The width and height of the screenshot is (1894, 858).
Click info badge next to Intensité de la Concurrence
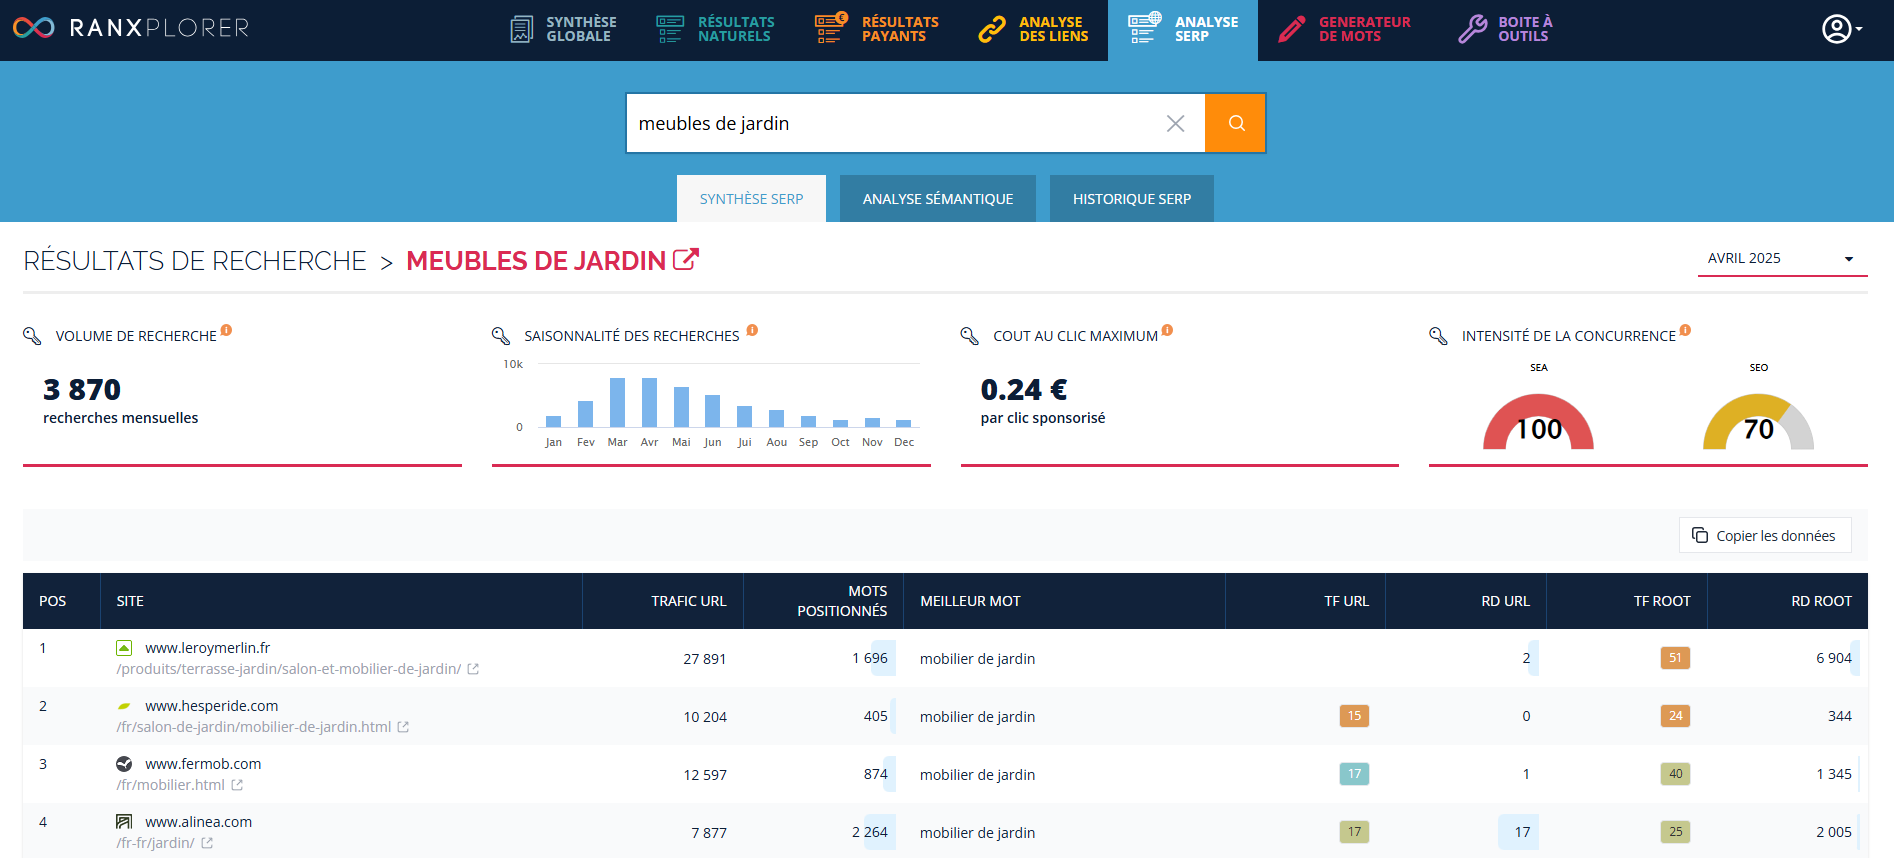tap(1685, 330)
